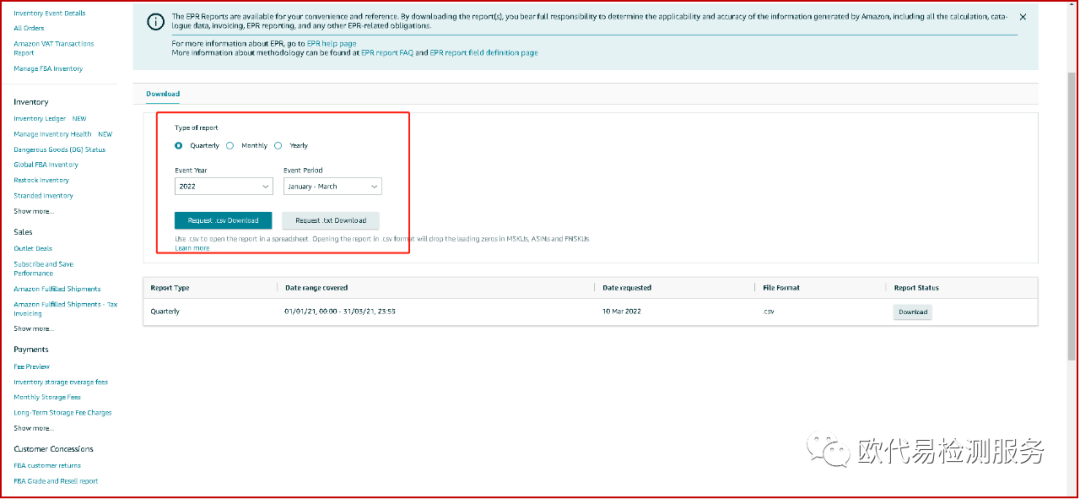1080x499 pixels.
Task: Open FBA Grade and Resell report
Action: 56,481
